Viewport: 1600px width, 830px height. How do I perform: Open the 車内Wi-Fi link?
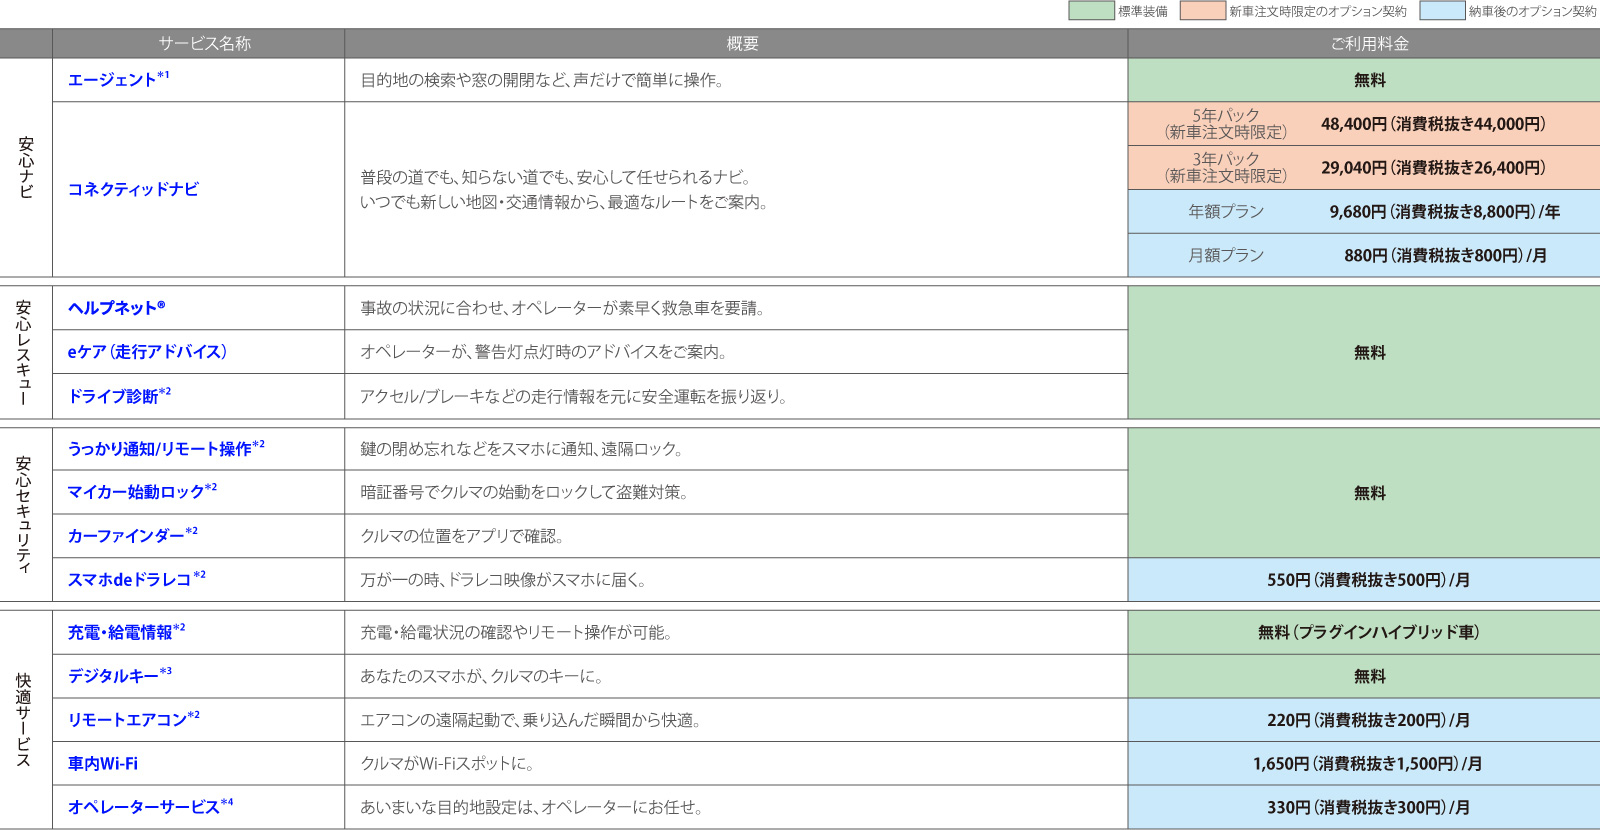103,764
